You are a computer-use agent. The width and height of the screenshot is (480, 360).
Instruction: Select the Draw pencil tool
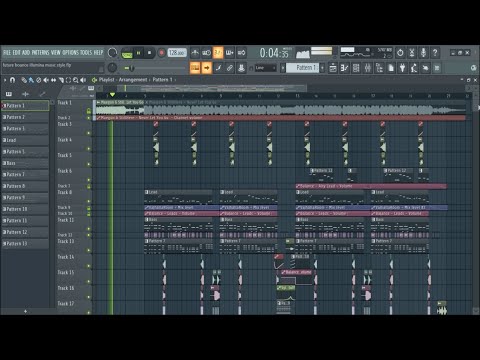tap(24, 80)
